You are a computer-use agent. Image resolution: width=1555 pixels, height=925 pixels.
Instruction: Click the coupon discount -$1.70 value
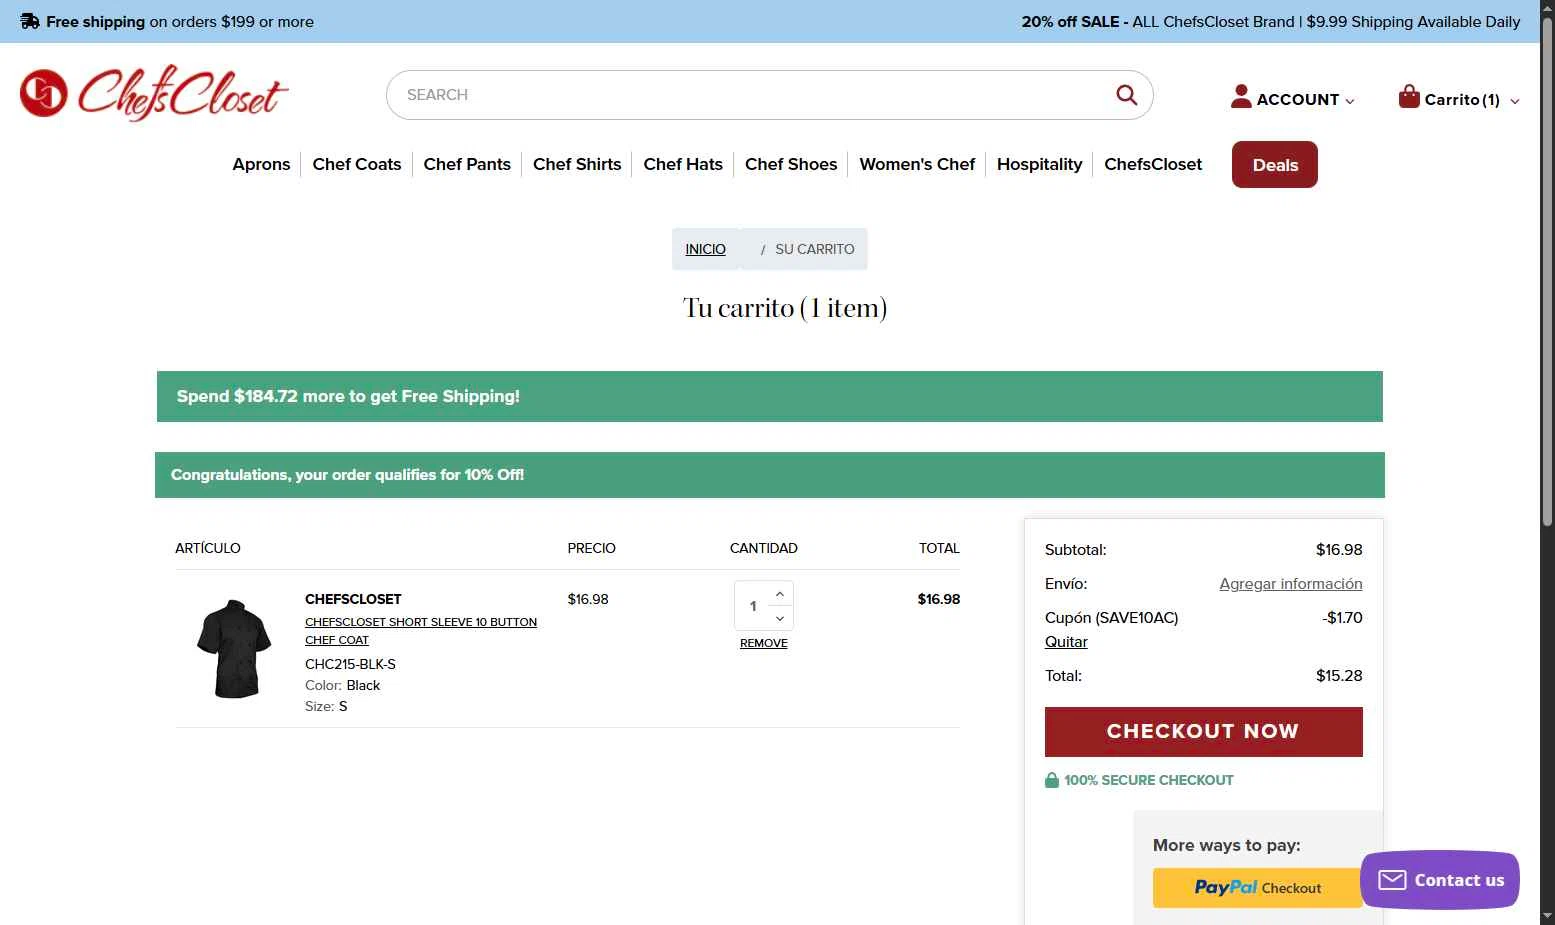pos(1342,618)
